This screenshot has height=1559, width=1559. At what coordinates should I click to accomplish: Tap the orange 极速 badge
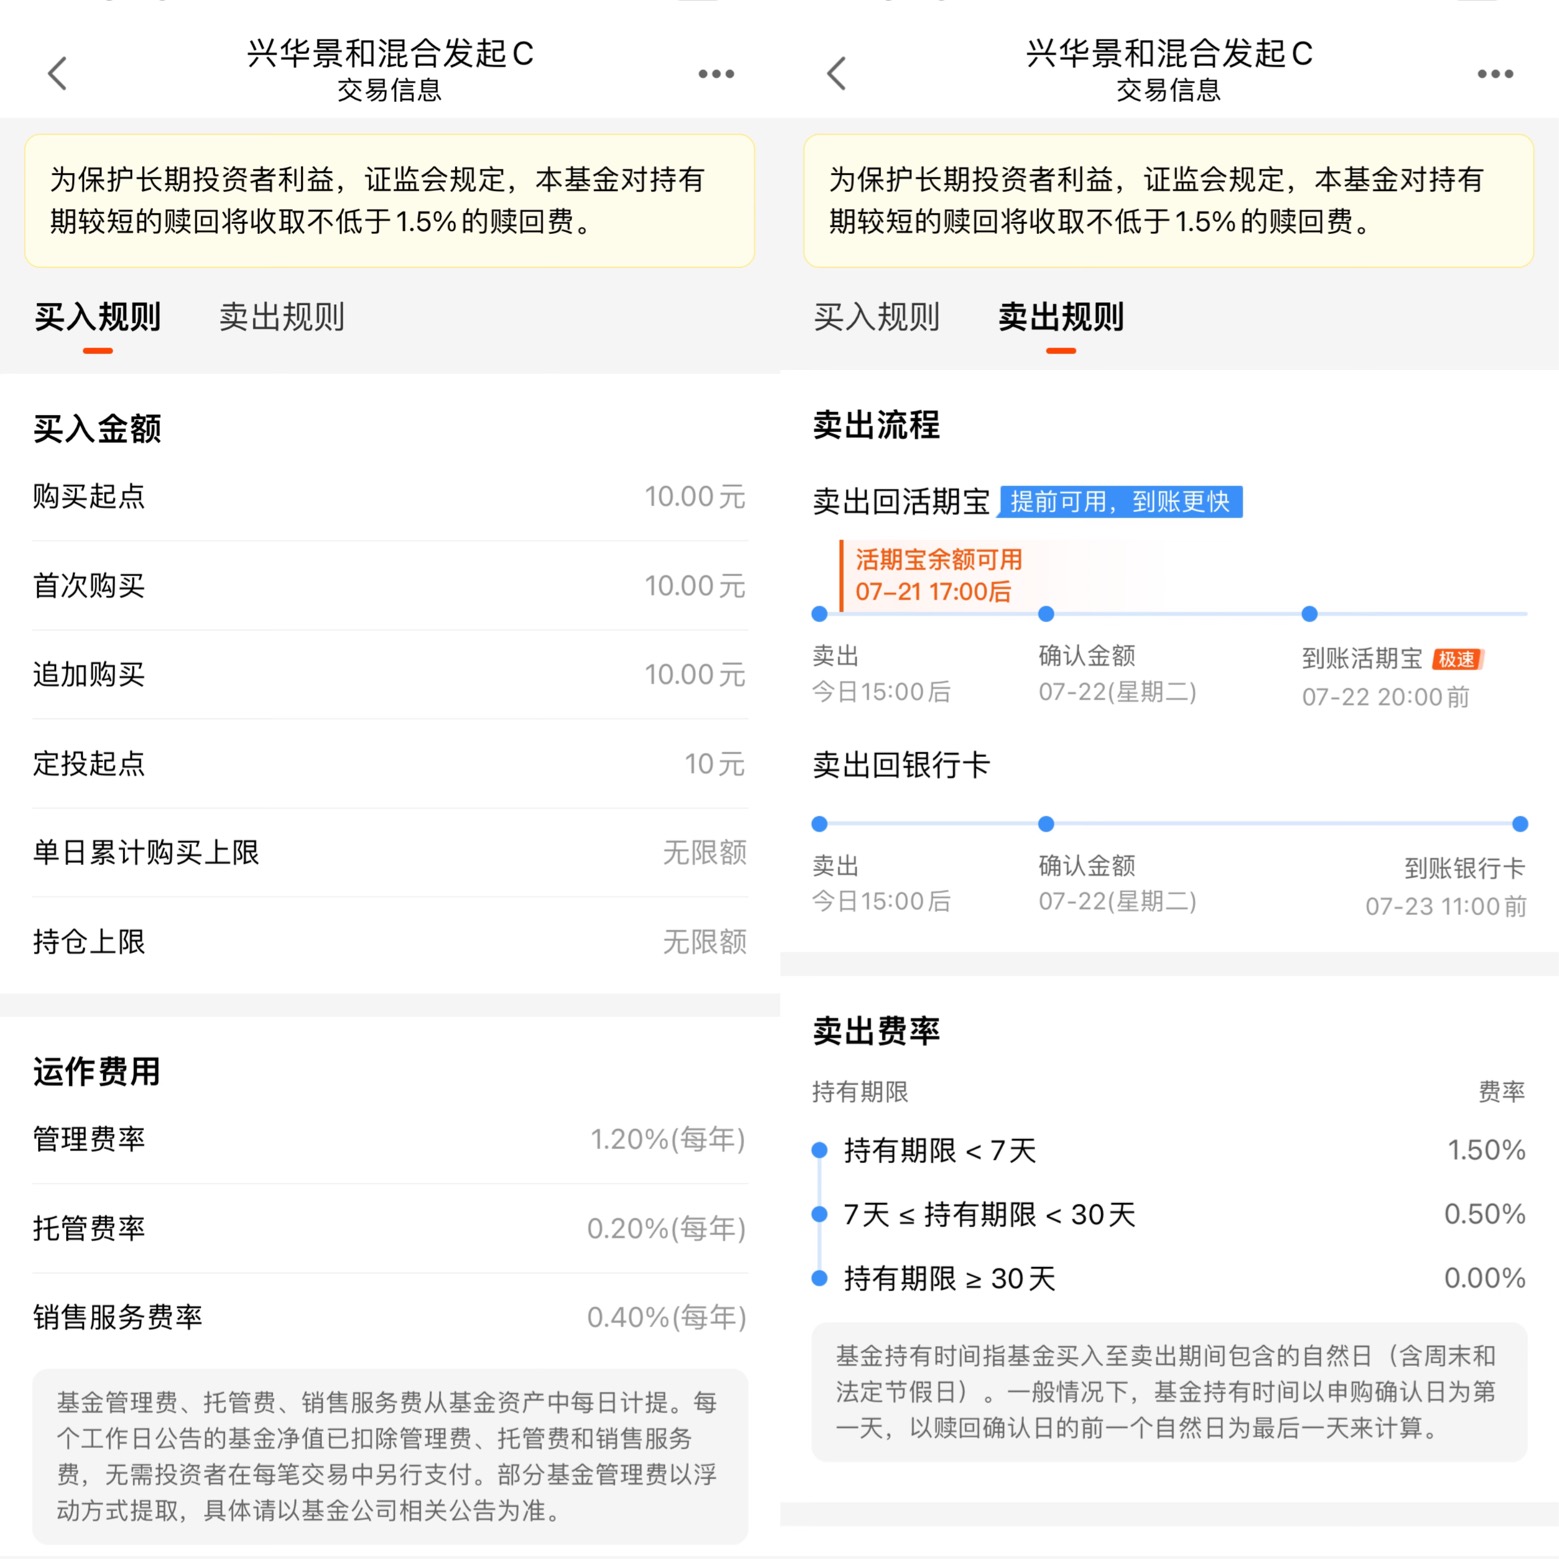click(1457, 659)
